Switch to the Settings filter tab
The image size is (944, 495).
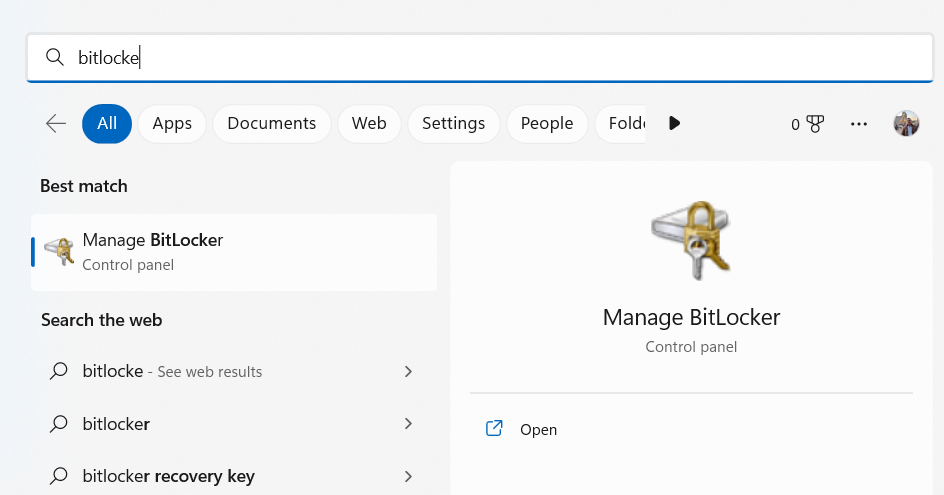point(453,123)
